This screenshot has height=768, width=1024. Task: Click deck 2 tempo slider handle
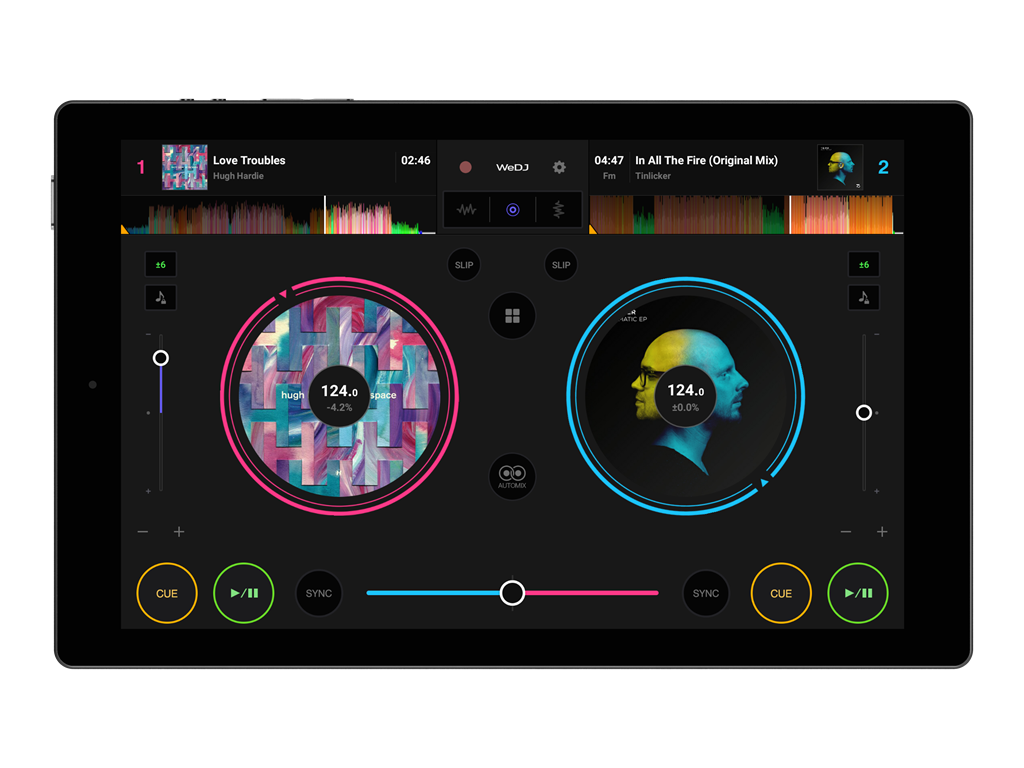point(864,413)
